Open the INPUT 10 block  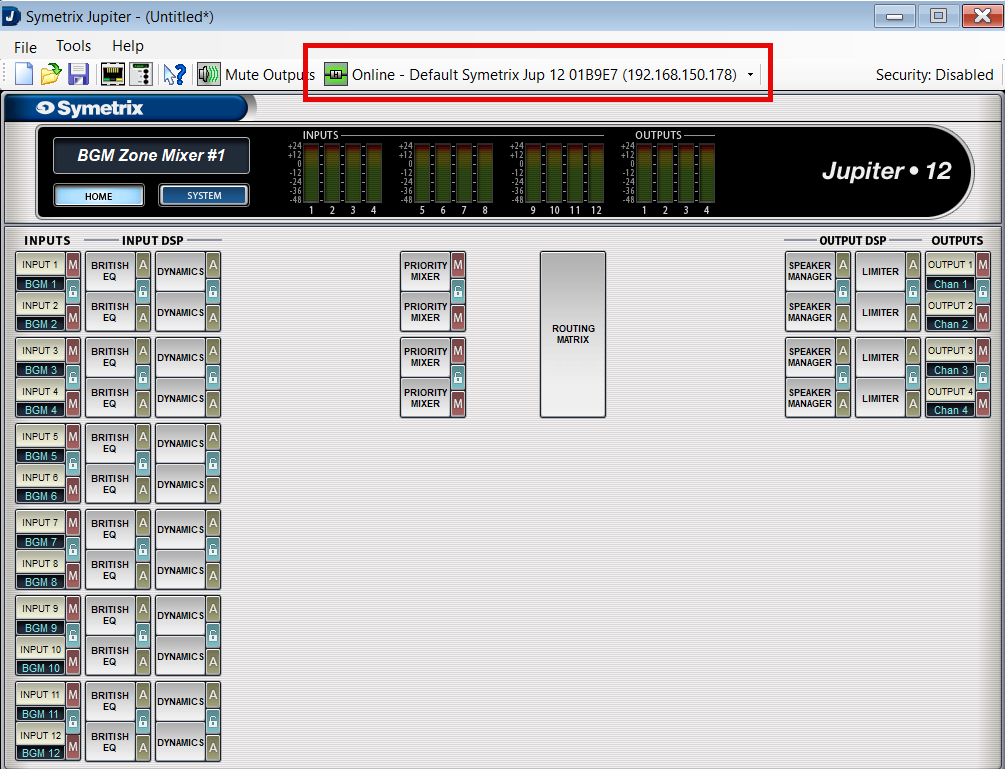(x=40, y=649)
